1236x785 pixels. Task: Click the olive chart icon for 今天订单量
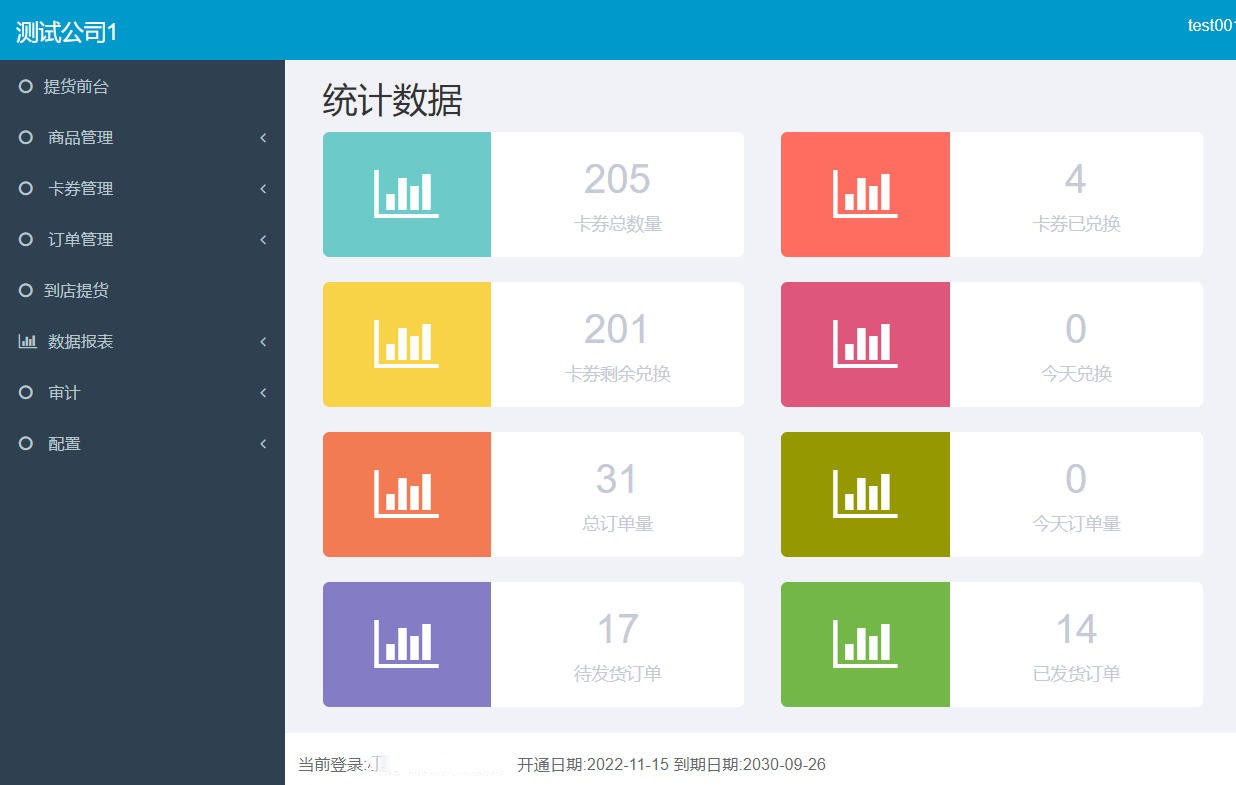(865, 494)
